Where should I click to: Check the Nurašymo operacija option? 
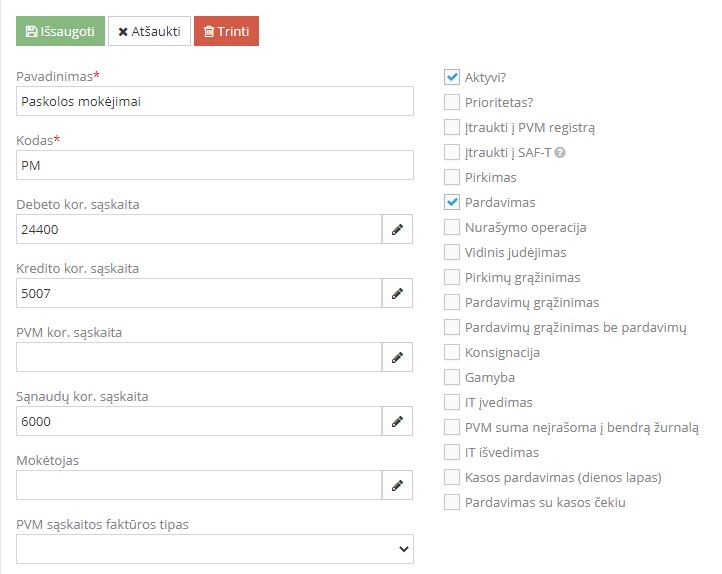click(452, 227)
